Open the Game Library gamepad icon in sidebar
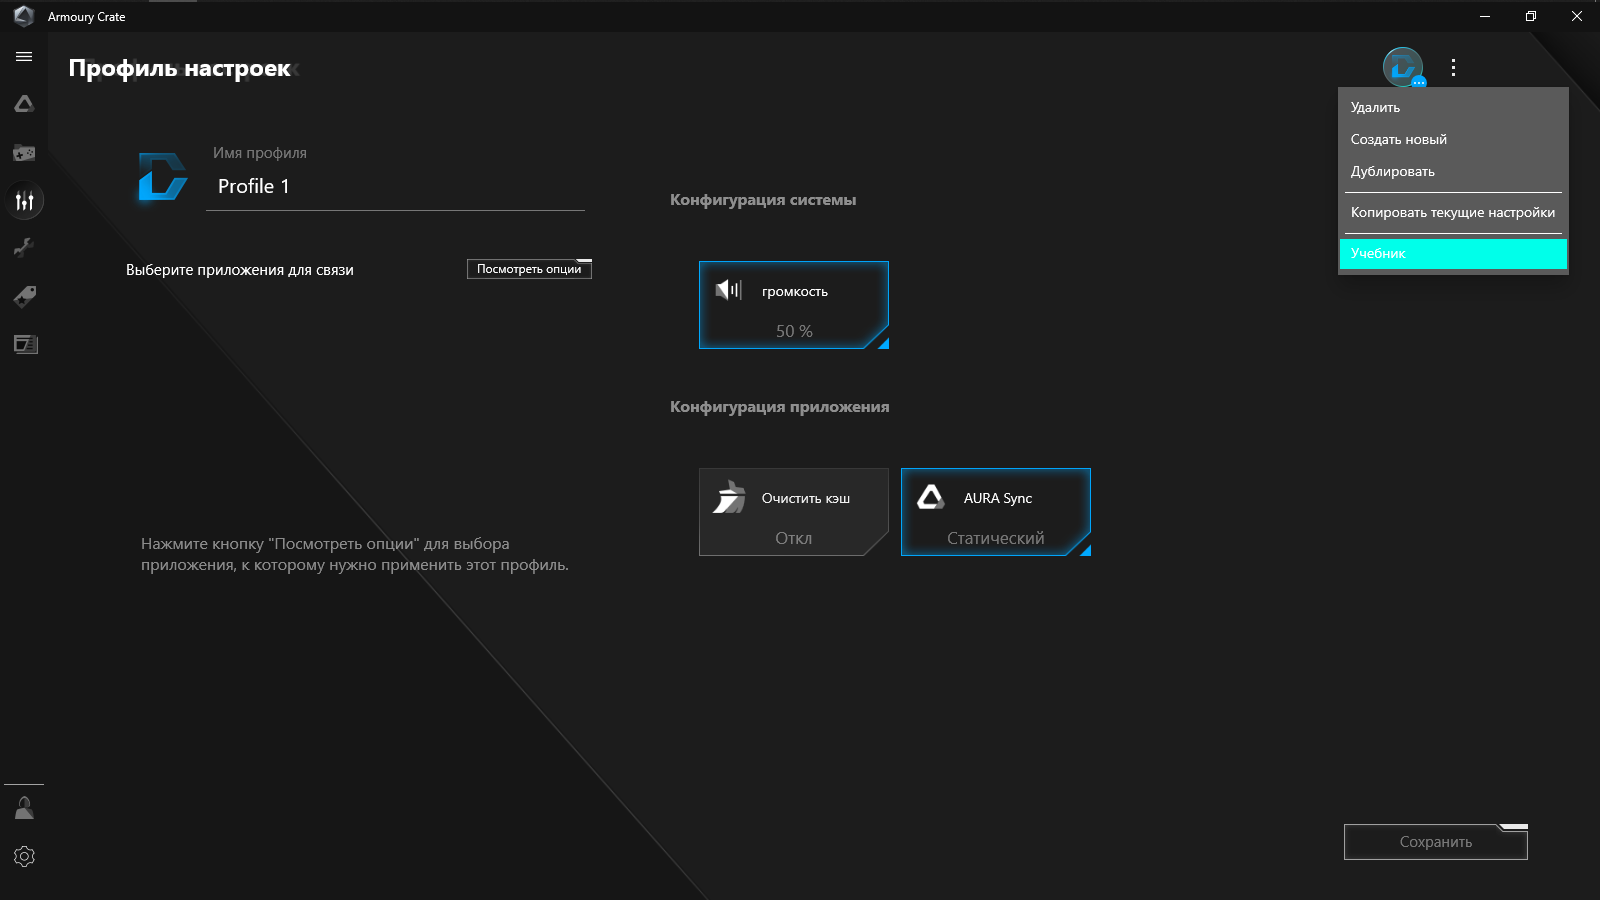Screen dimensions: 1600x900 click(x=24, y=153)
